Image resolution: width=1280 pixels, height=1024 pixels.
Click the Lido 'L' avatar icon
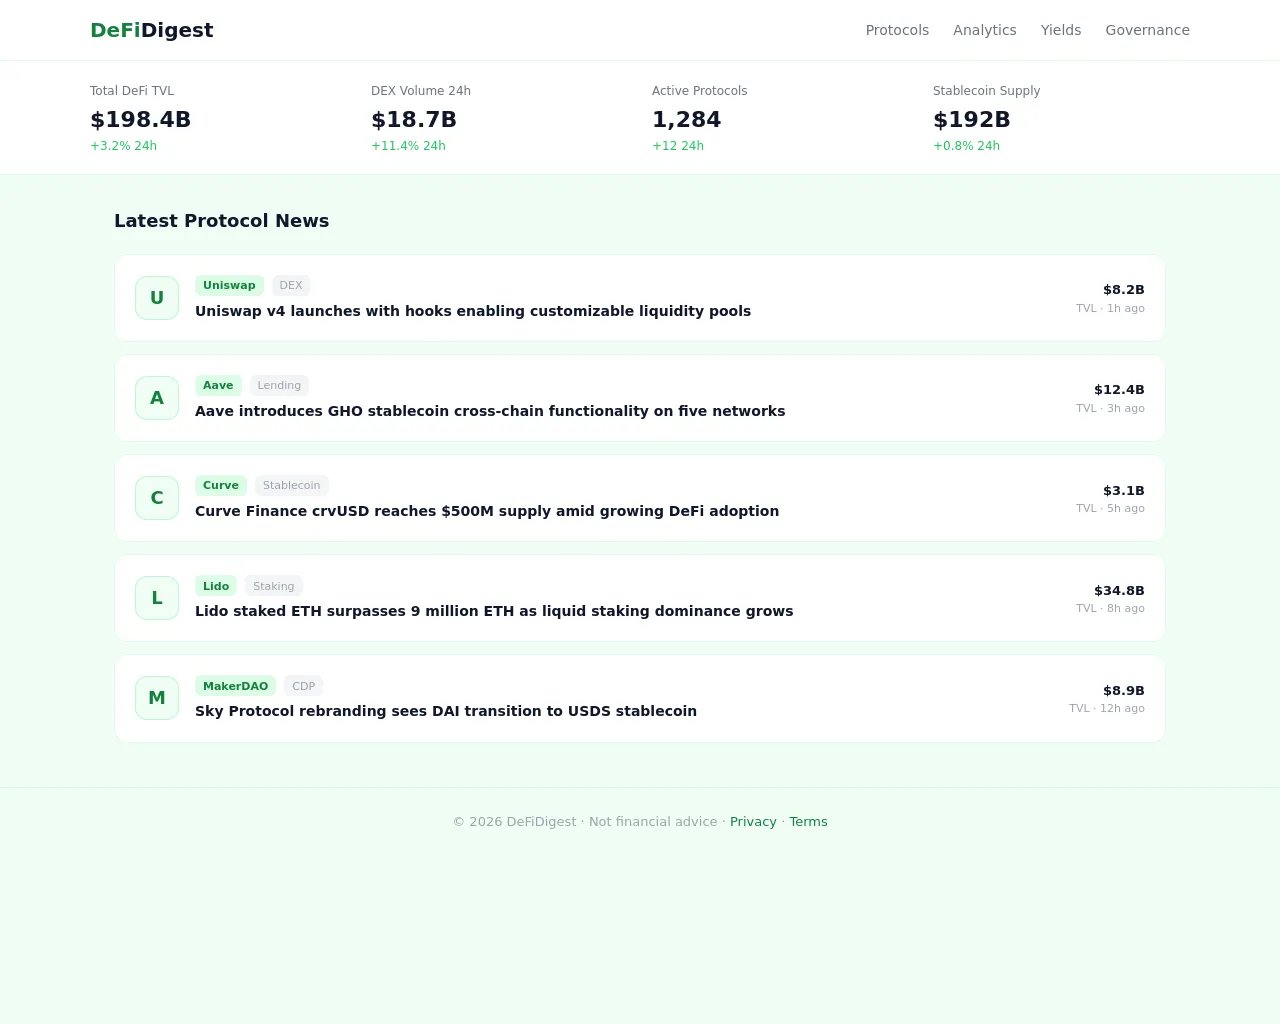tap(157, 598)
